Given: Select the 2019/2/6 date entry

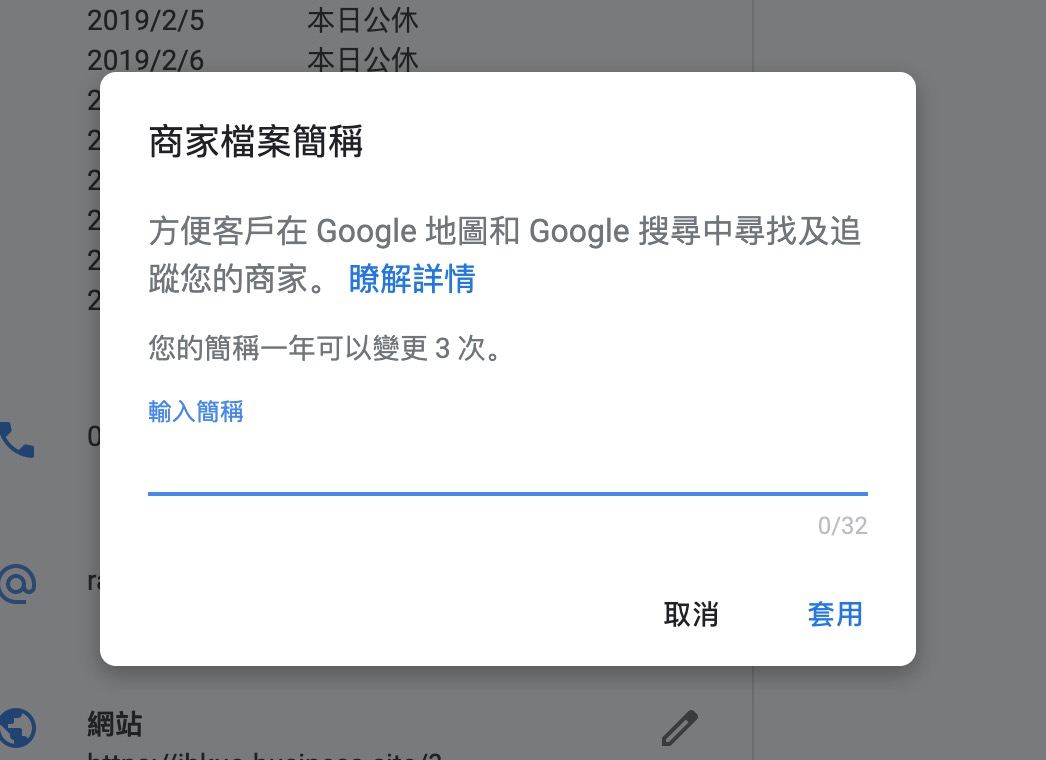Looking at the screenshot, I should pyautogui.click(x=145, y=60).
